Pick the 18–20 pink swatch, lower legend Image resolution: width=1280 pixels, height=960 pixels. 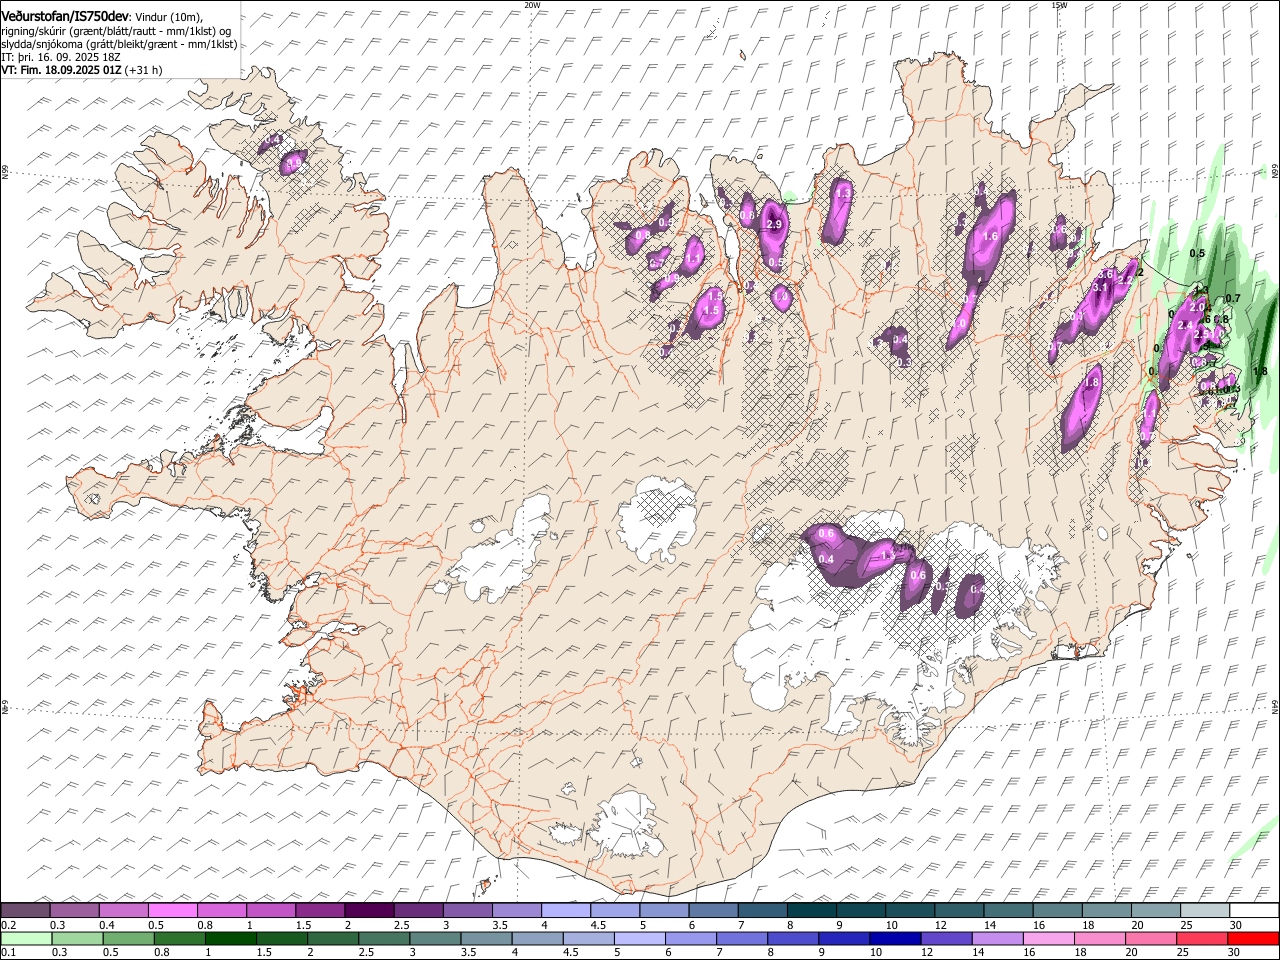1099,938
